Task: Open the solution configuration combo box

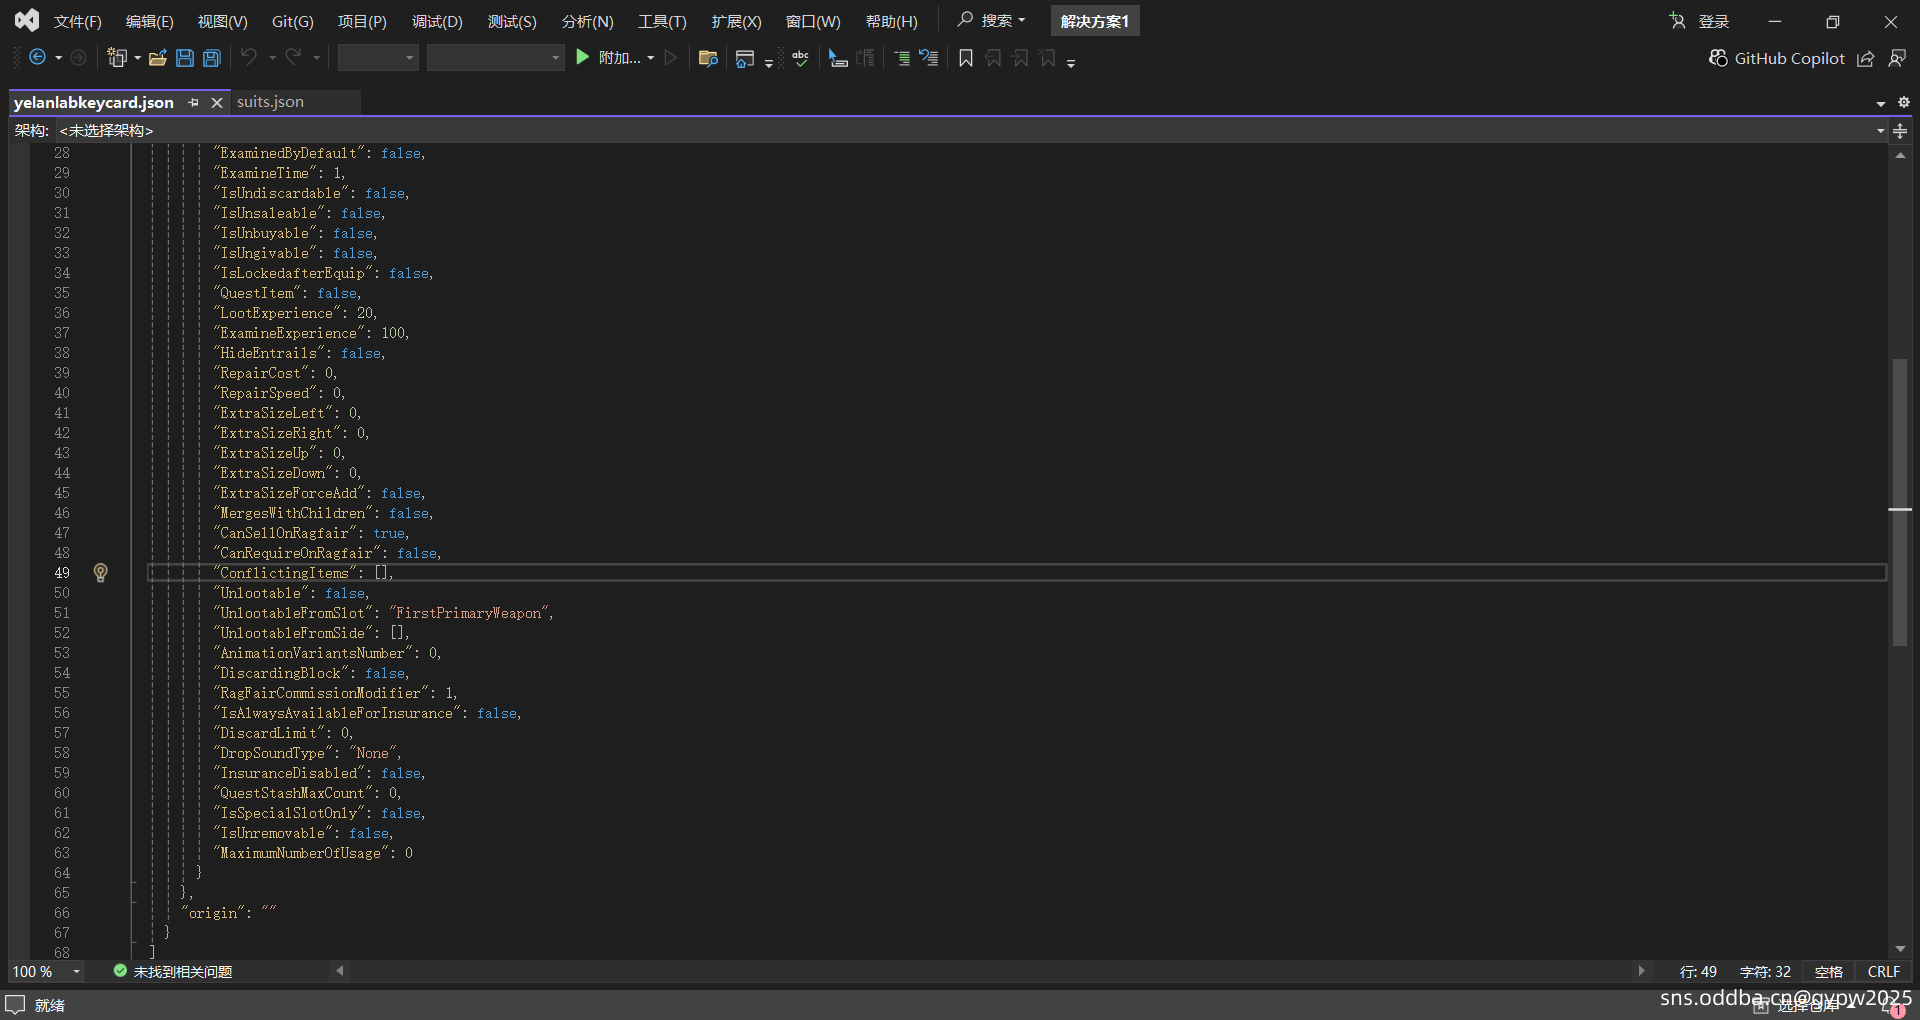Action: [378, 58]
